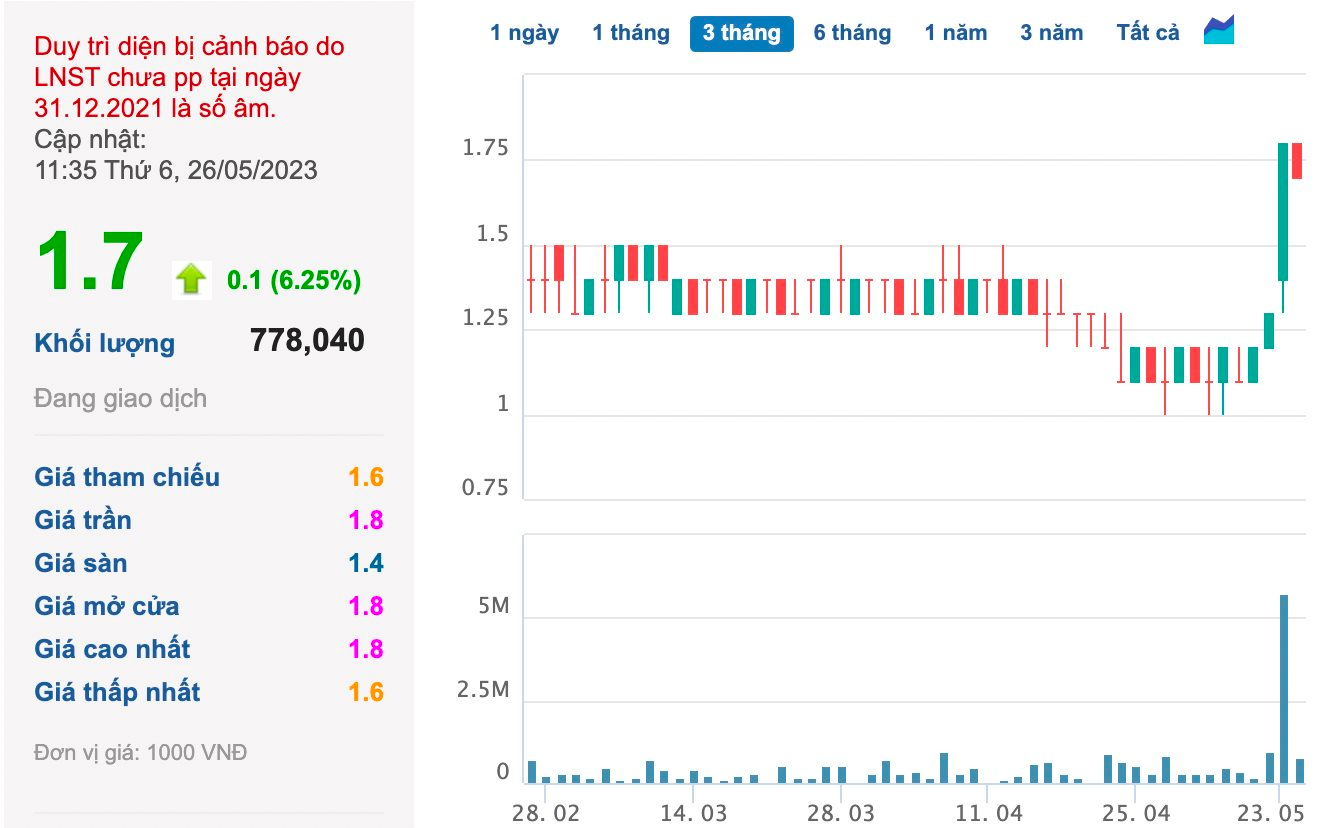Select the '1 năm' time range tab
The height and width of the screenshot is (828, 1318).
(955, 33)
